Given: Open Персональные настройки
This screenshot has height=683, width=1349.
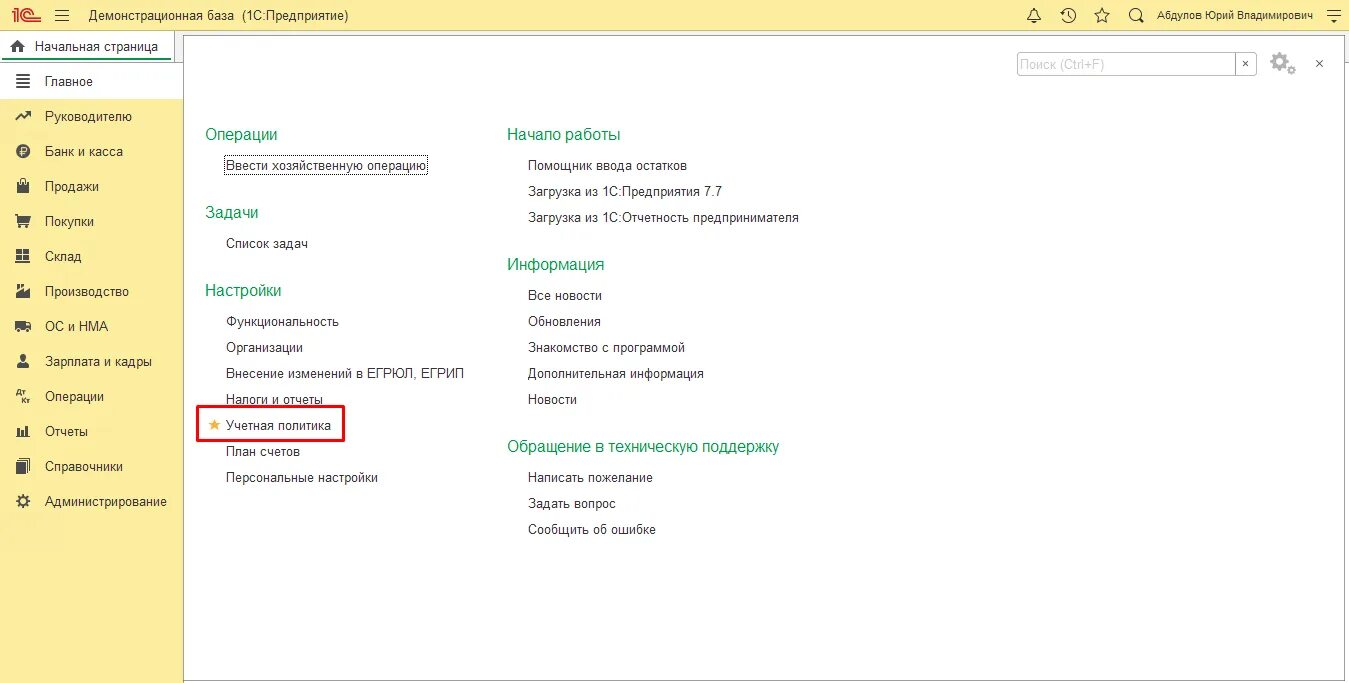Looking at the screenshot, I should click(x=302, y=478).
